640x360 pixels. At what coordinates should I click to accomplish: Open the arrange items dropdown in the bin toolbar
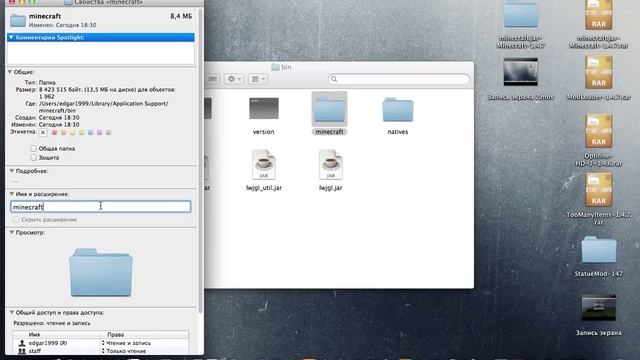(258, 79)
